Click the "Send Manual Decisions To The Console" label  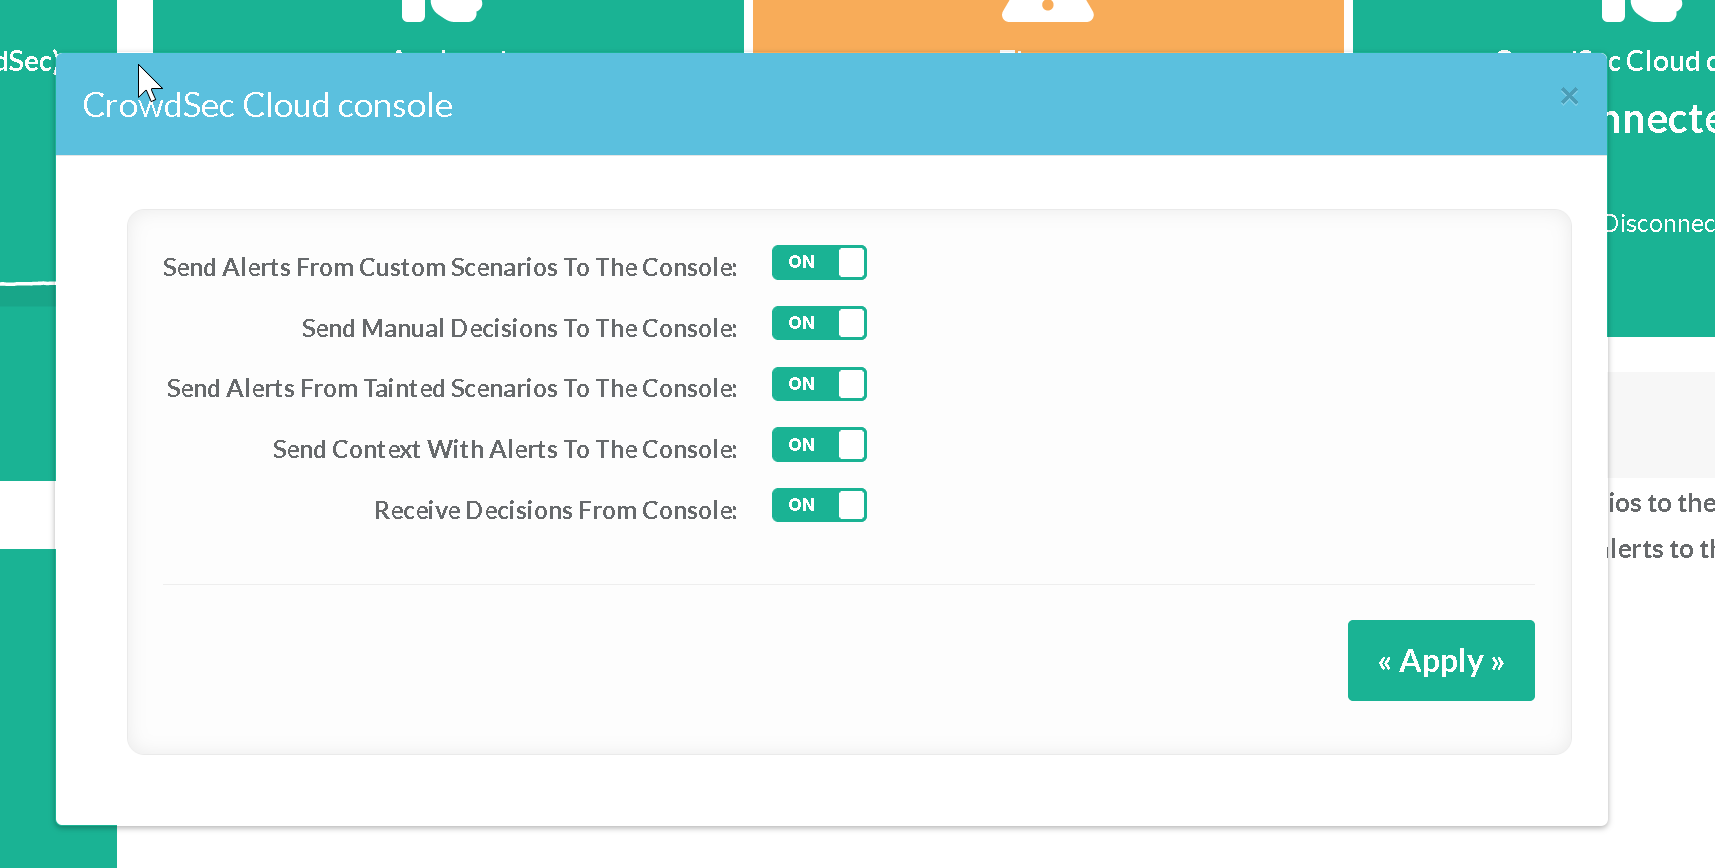click(x=519, y=329)
